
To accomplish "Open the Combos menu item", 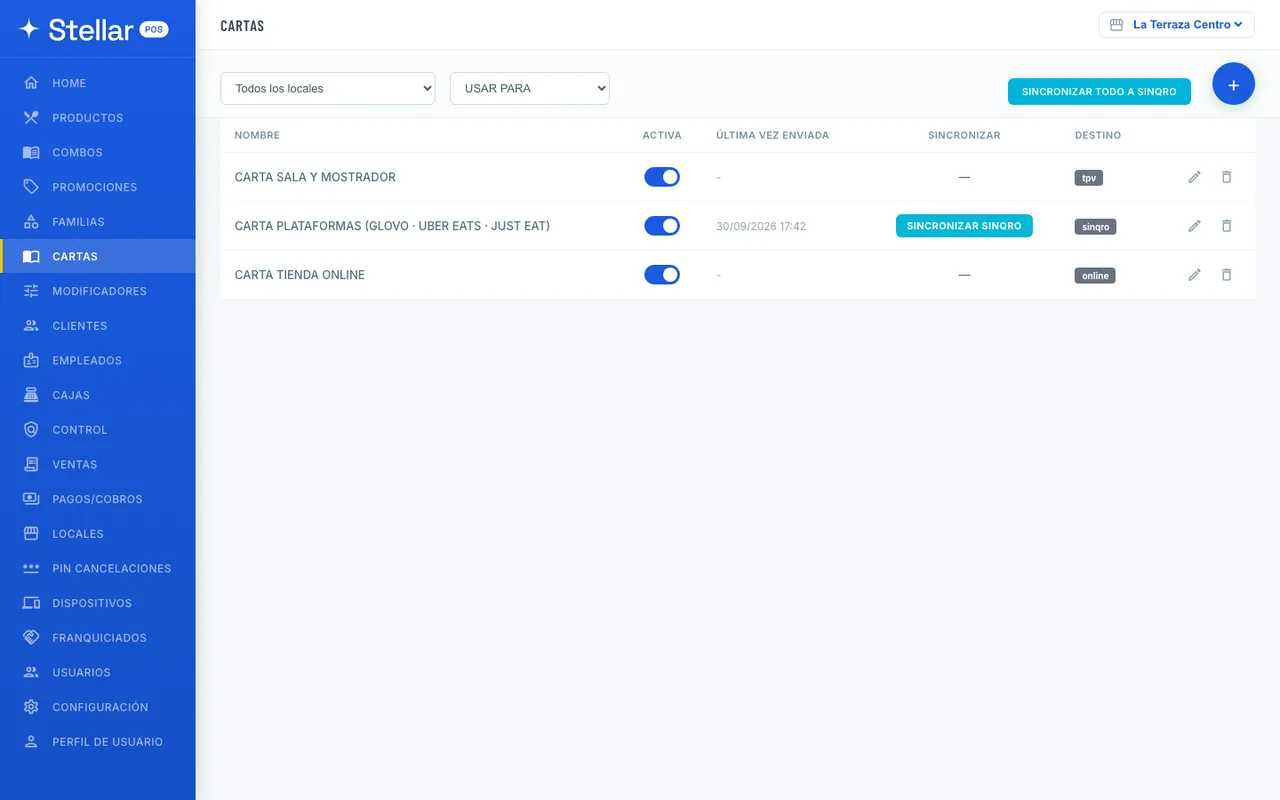I will 98,152.
